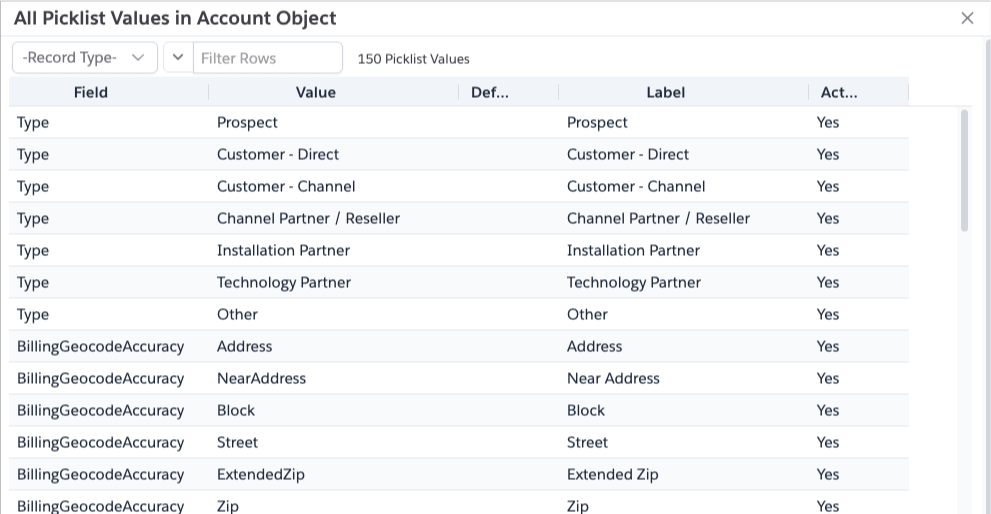Open the Record Type dropdown
Image resolution: width=991 pixels, height=514 pixels.
84,58
